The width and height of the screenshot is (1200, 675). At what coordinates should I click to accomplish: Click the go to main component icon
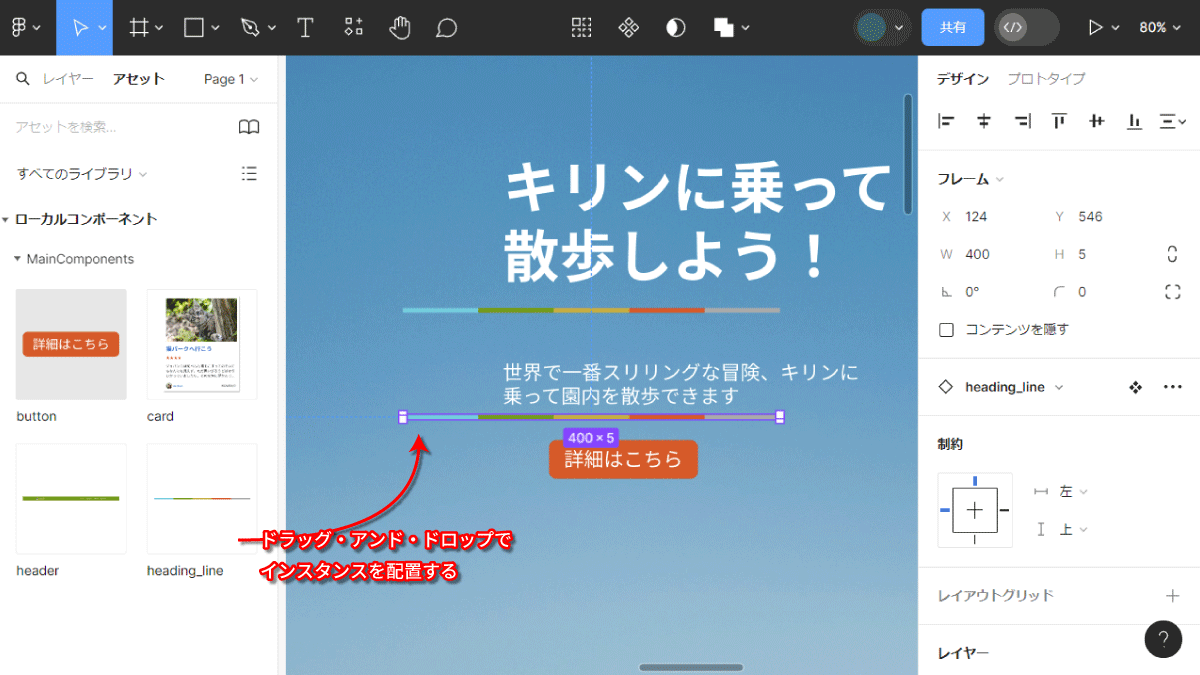point(1135,387)
